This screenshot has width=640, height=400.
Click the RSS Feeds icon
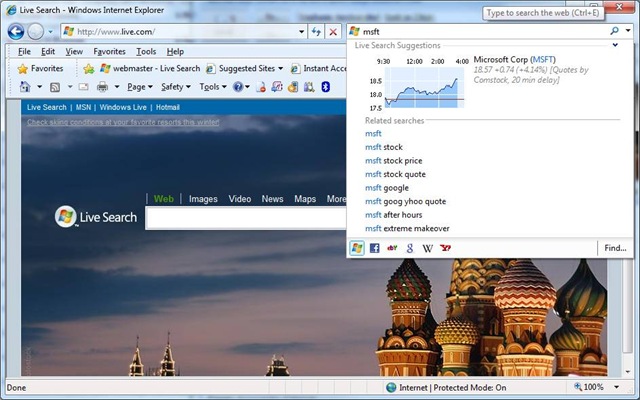[x=55, y=87]
